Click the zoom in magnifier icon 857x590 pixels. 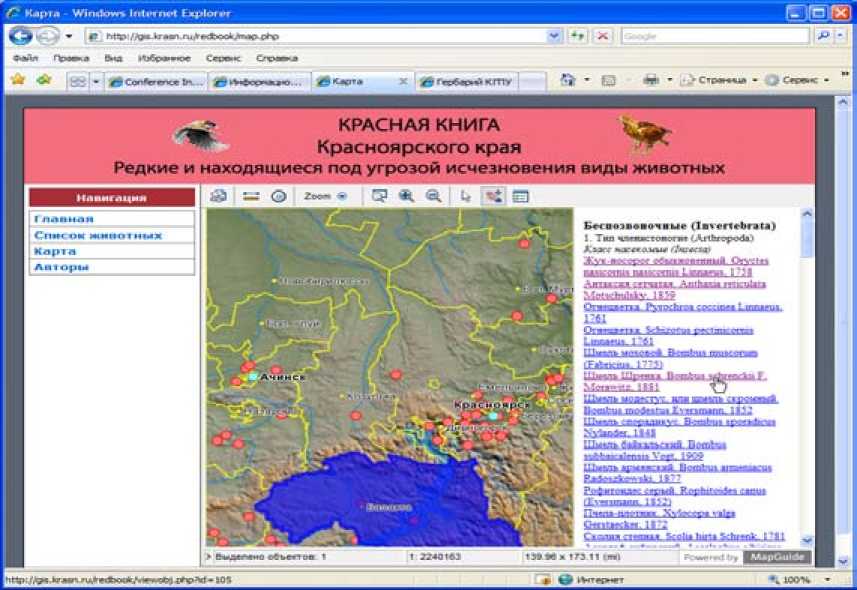coord(406,196)
